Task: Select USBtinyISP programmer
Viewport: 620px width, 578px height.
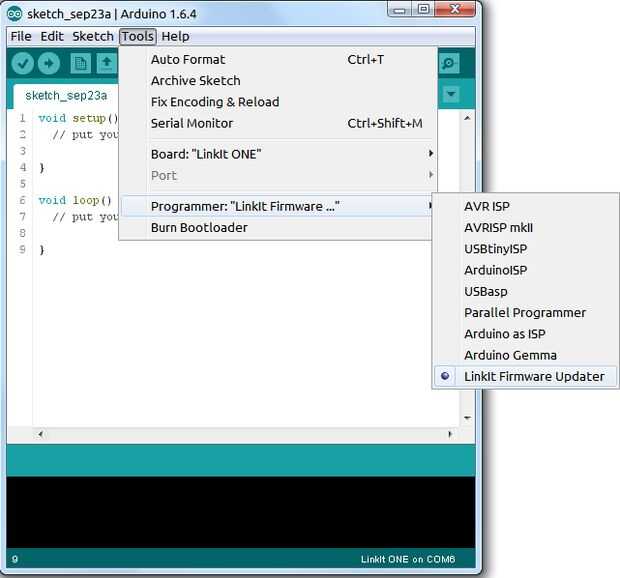Action: coord(525,249)
